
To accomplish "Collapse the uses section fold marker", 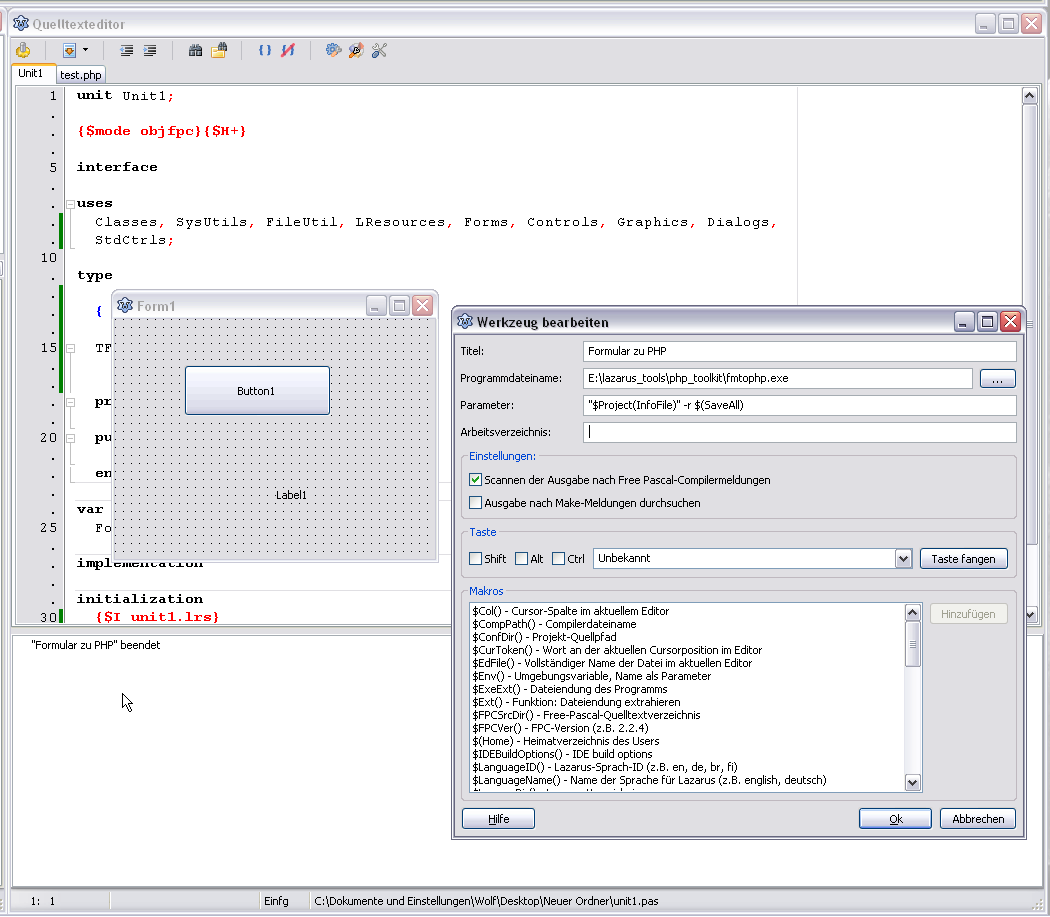I will coord(70,204).
